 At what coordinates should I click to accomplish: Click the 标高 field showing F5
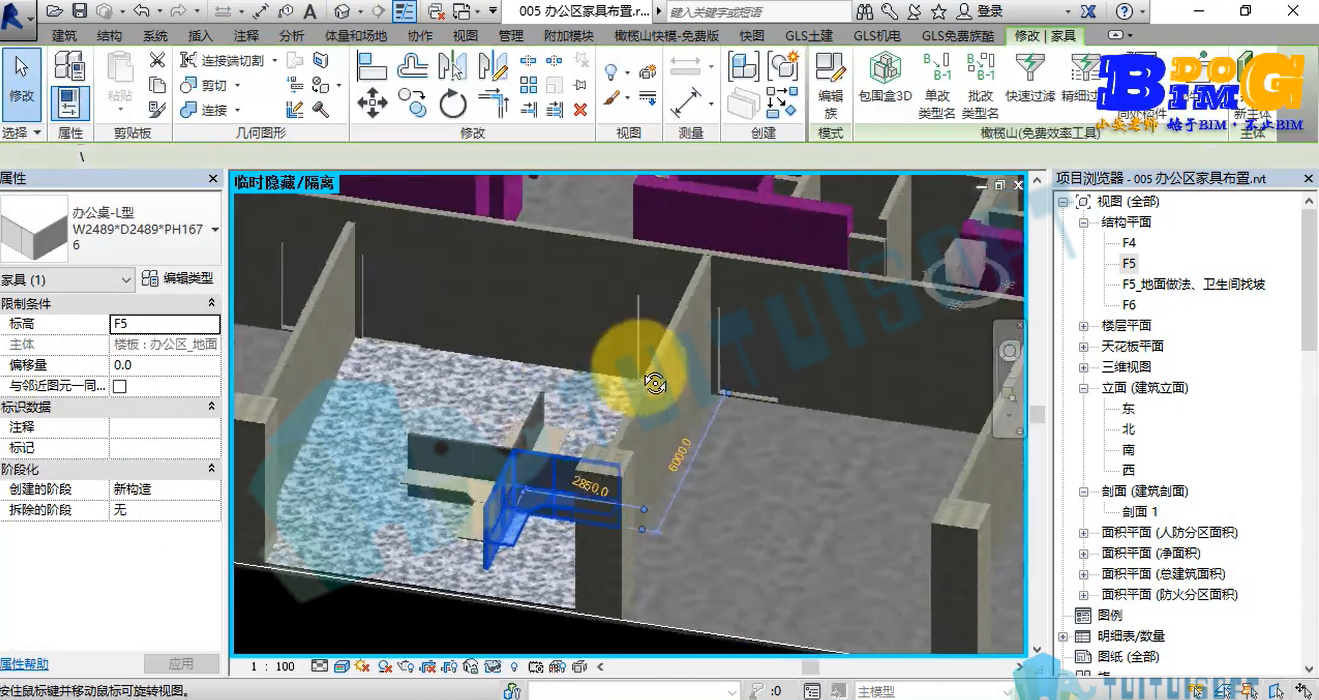point(164,324)
